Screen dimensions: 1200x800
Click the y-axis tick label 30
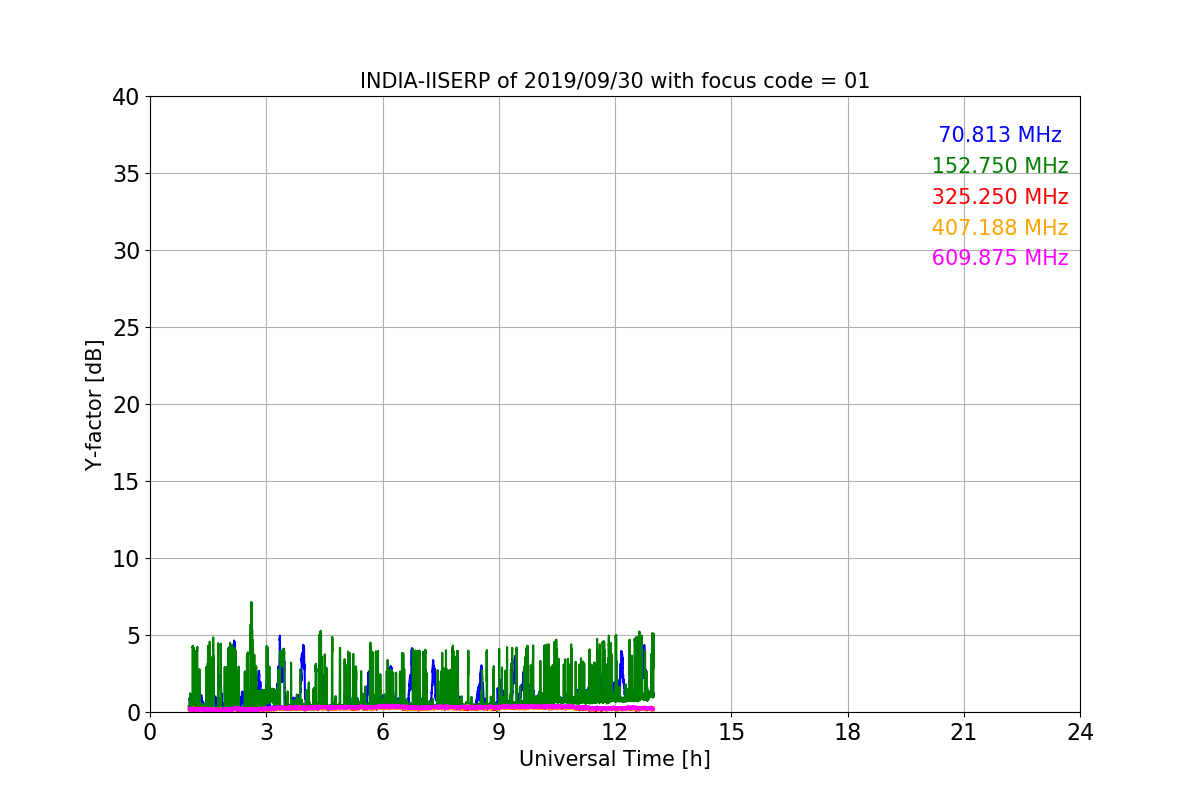(x=125, y=251)
